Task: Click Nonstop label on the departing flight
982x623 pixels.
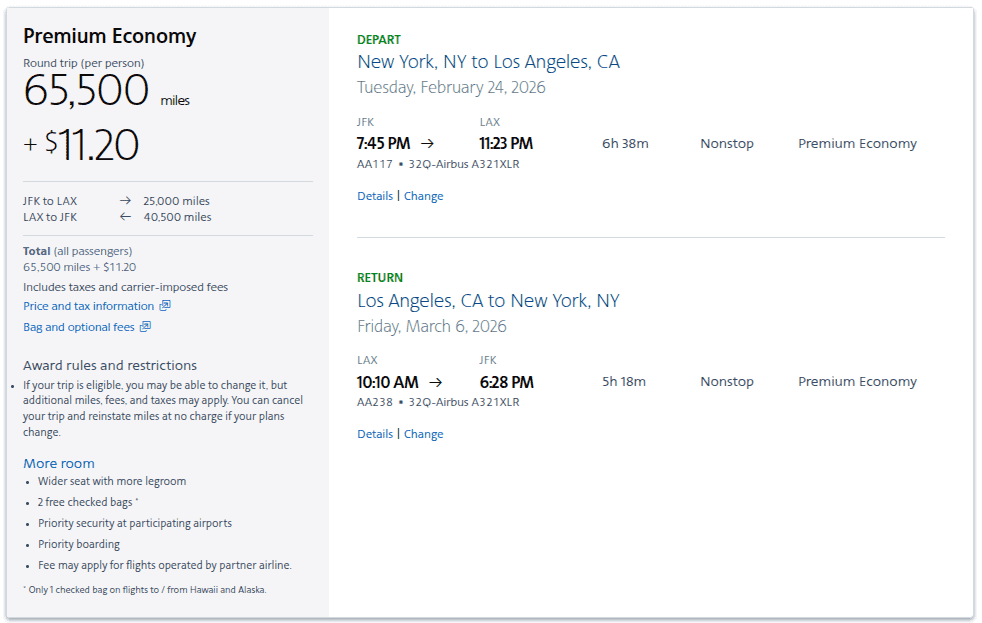Action: [x=727, y=143]
